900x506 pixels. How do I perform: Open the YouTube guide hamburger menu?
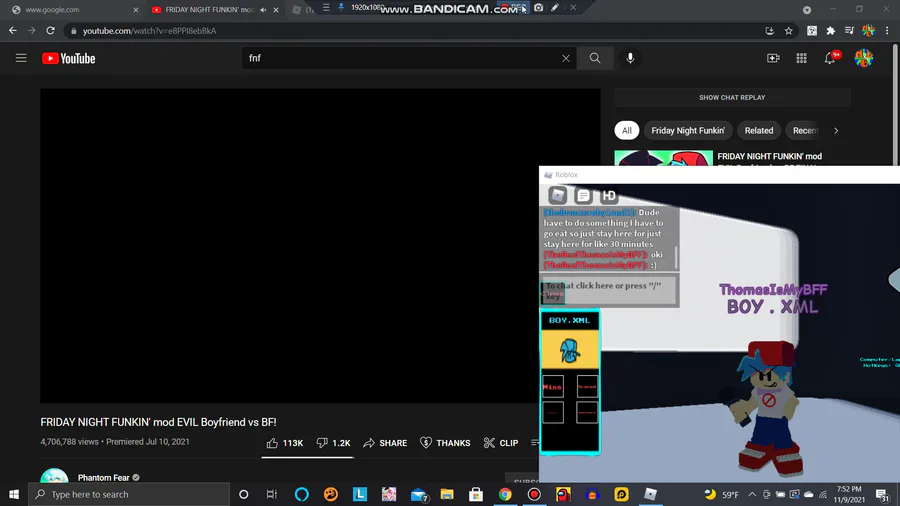(x=21, y=58)
